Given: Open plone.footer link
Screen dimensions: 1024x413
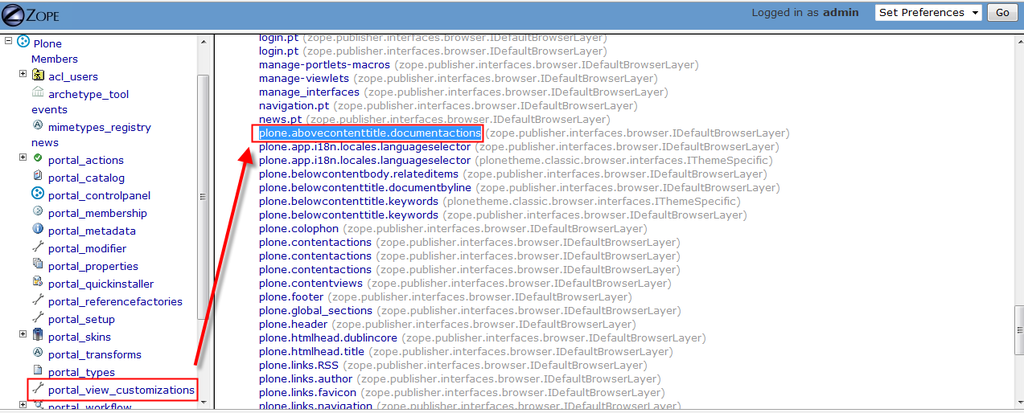Looking at the screenshot, I should (x=291, y=297).
